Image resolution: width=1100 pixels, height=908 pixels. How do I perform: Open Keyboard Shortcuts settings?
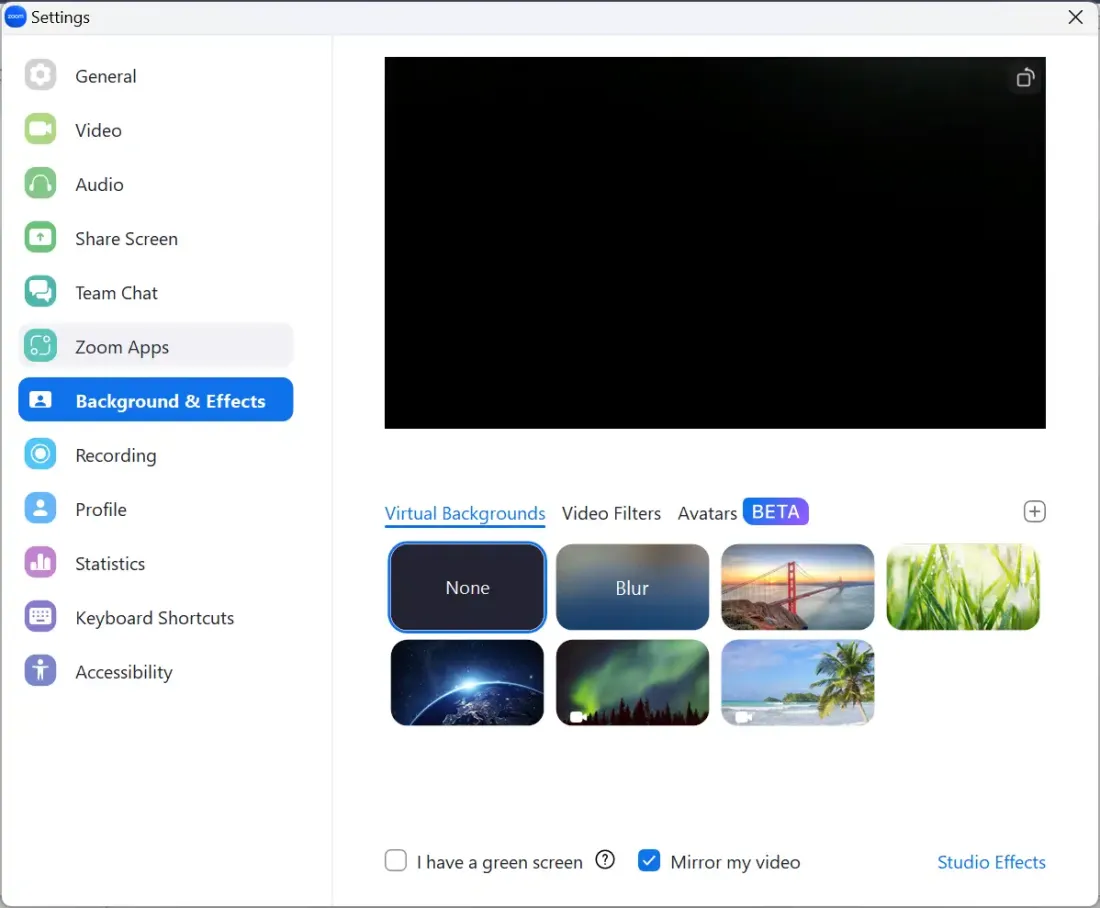coord(154,618)
